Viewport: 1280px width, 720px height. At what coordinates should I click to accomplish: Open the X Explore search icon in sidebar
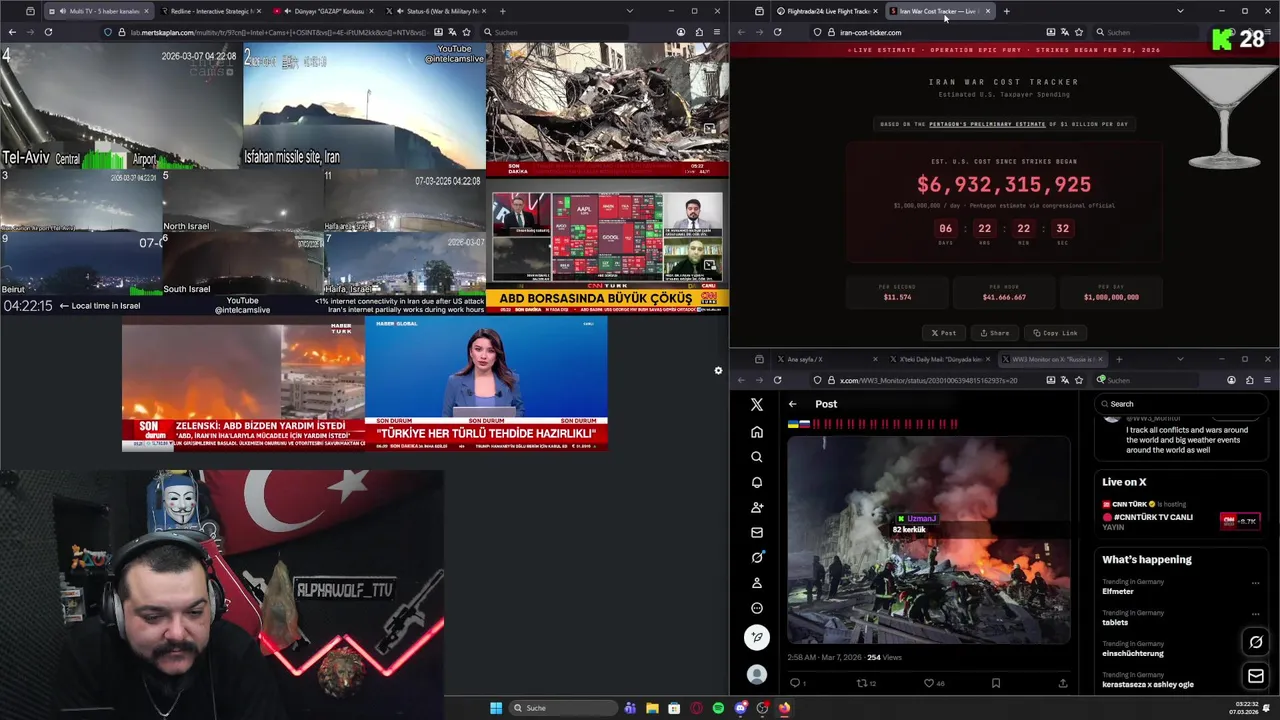(x=757, y=457)
